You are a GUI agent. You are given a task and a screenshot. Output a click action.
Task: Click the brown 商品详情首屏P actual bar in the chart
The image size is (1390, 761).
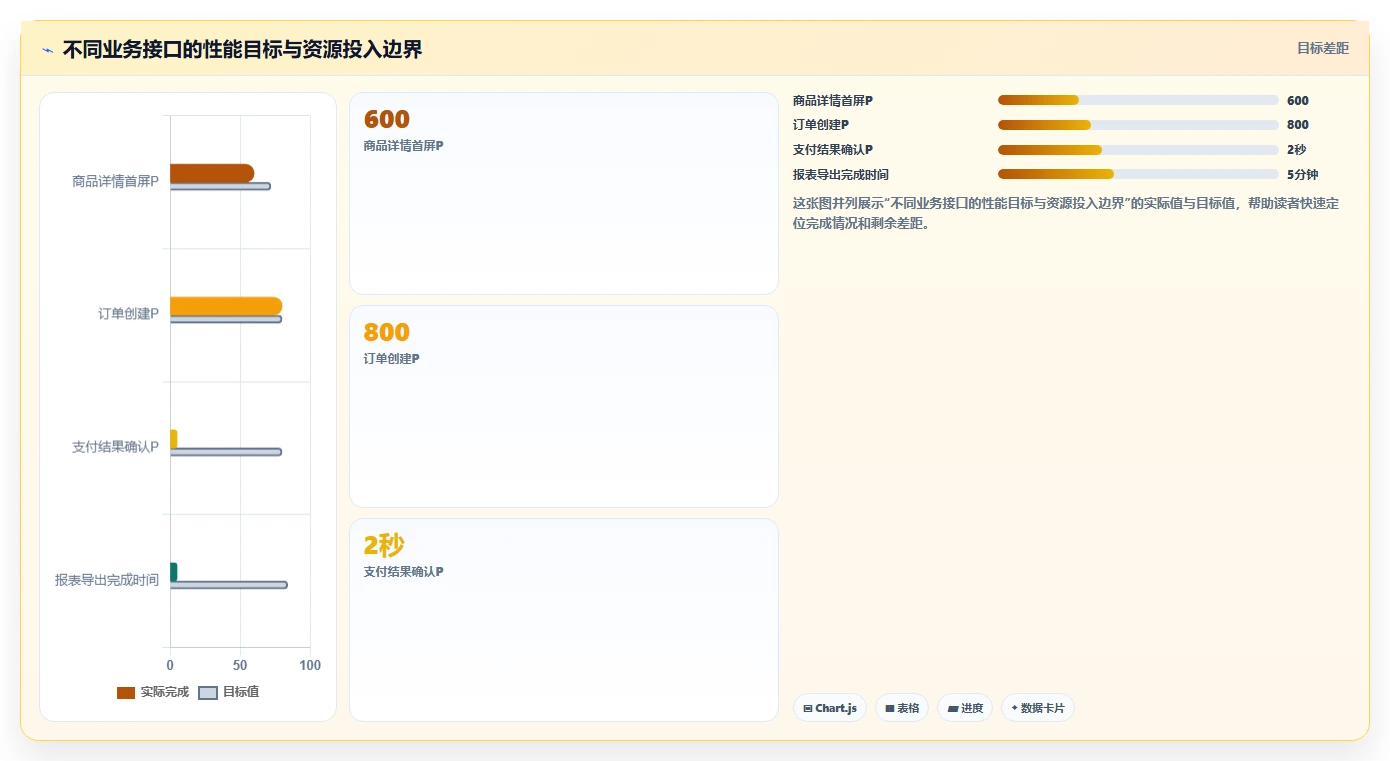tap(212, 173)
